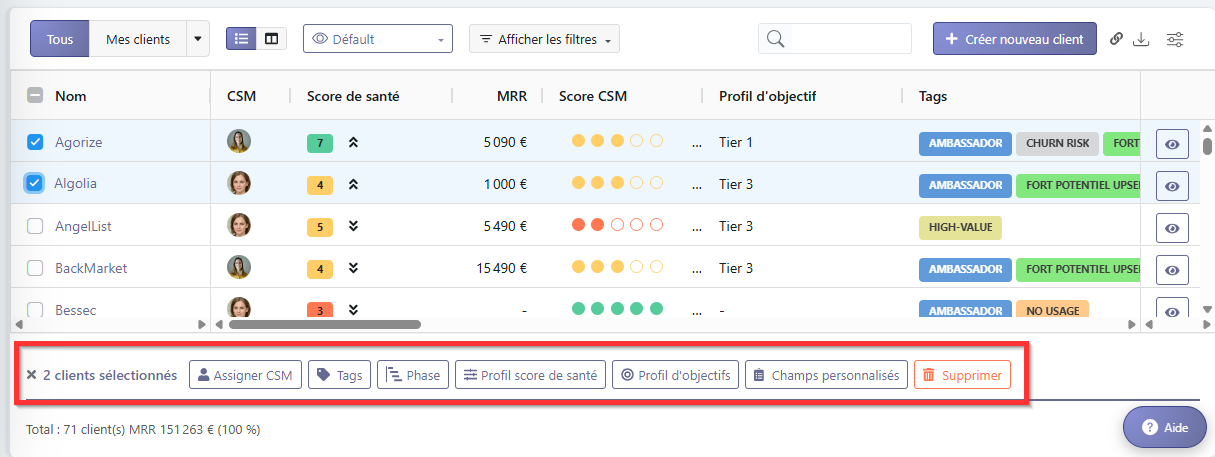Click the Supprimer bulk delete button
Screen dimensions: 1215x457
point(962,375)
